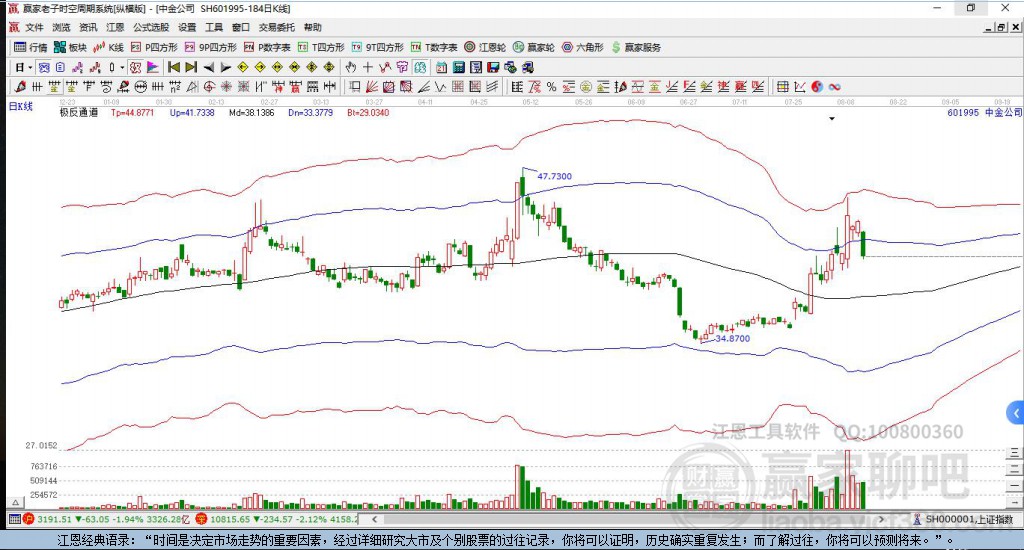Click the calendar icon
Viewport: 1024px width, 550px height.
coord(441,67)
